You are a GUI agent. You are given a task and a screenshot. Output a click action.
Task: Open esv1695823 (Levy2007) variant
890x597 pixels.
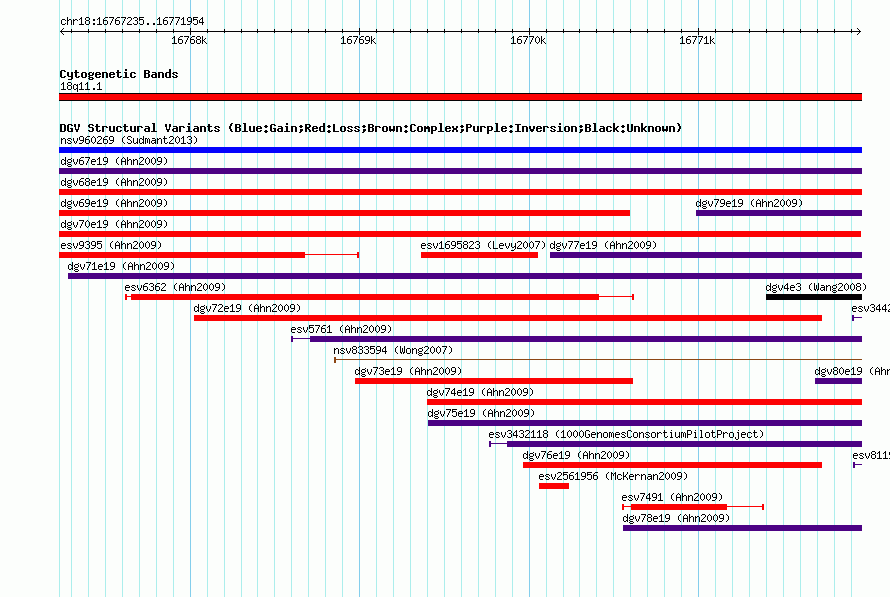(x=483, y=245)
